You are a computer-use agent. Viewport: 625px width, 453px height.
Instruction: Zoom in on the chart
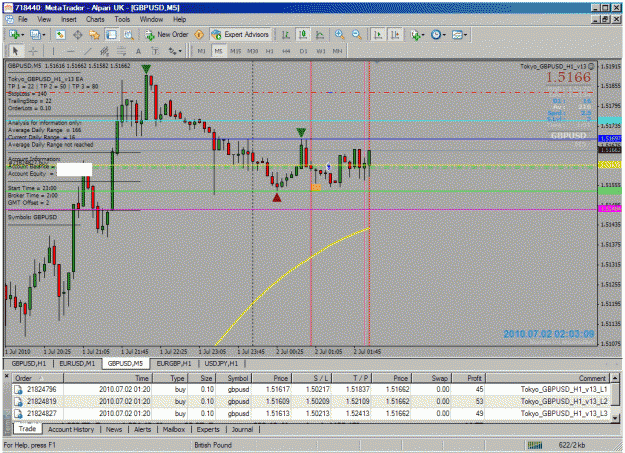tap(340, 35)
